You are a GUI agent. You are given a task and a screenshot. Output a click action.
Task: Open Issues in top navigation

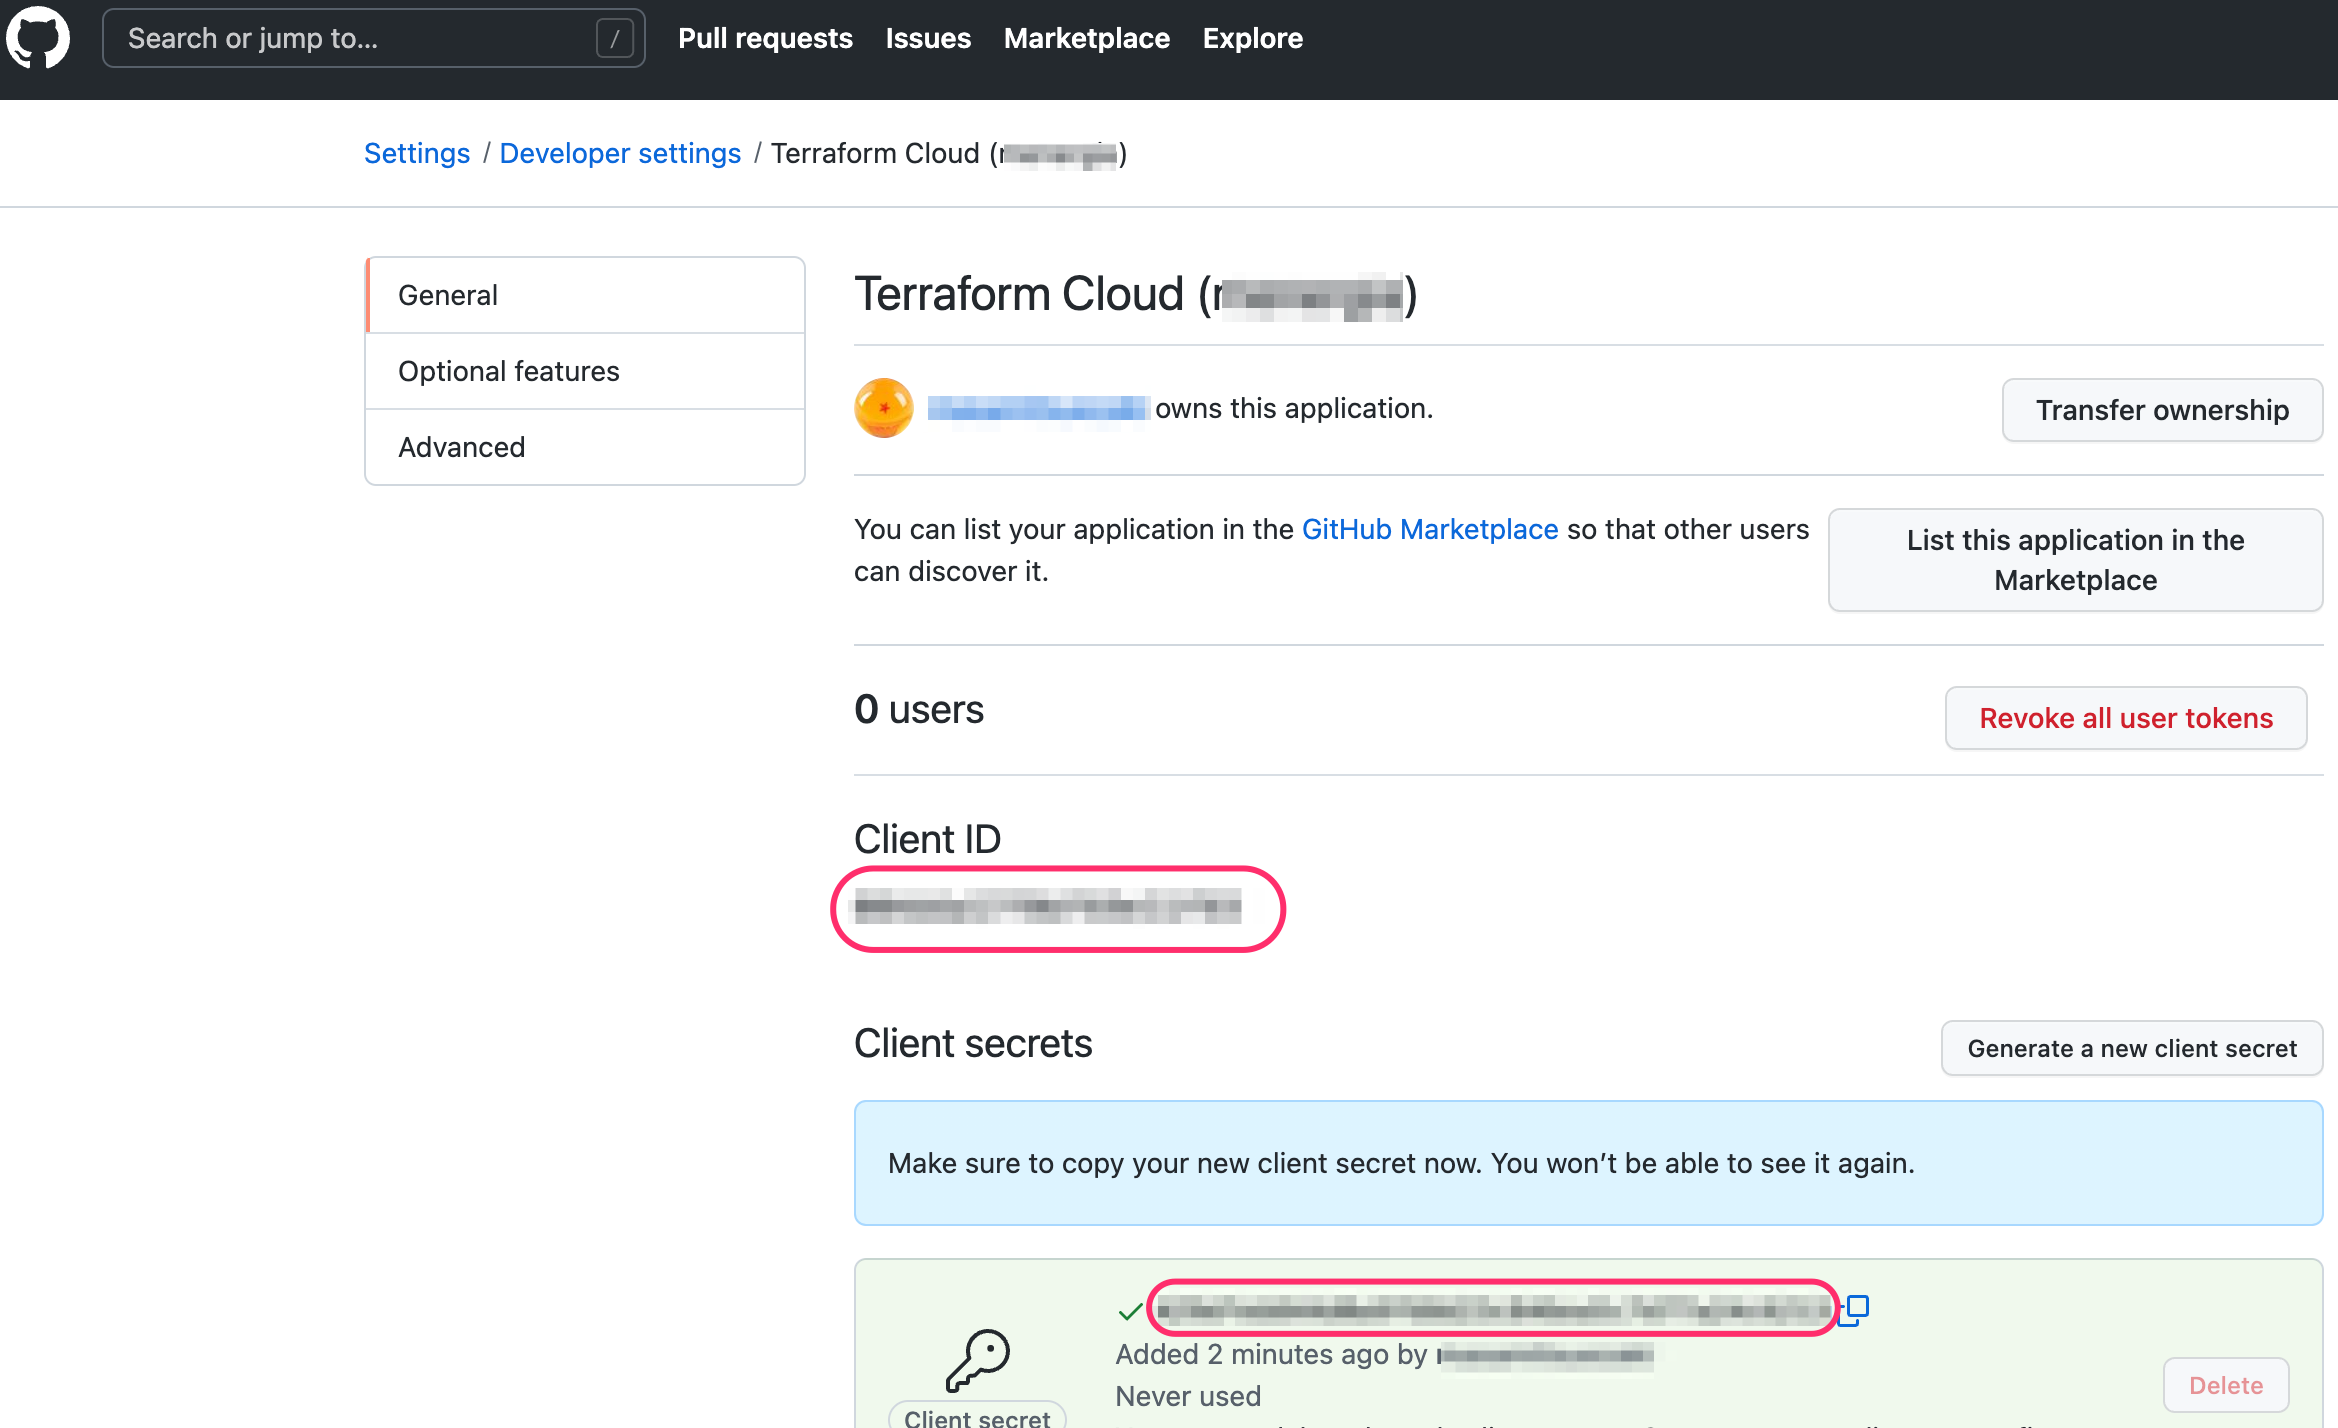click(x=928, y=38)
